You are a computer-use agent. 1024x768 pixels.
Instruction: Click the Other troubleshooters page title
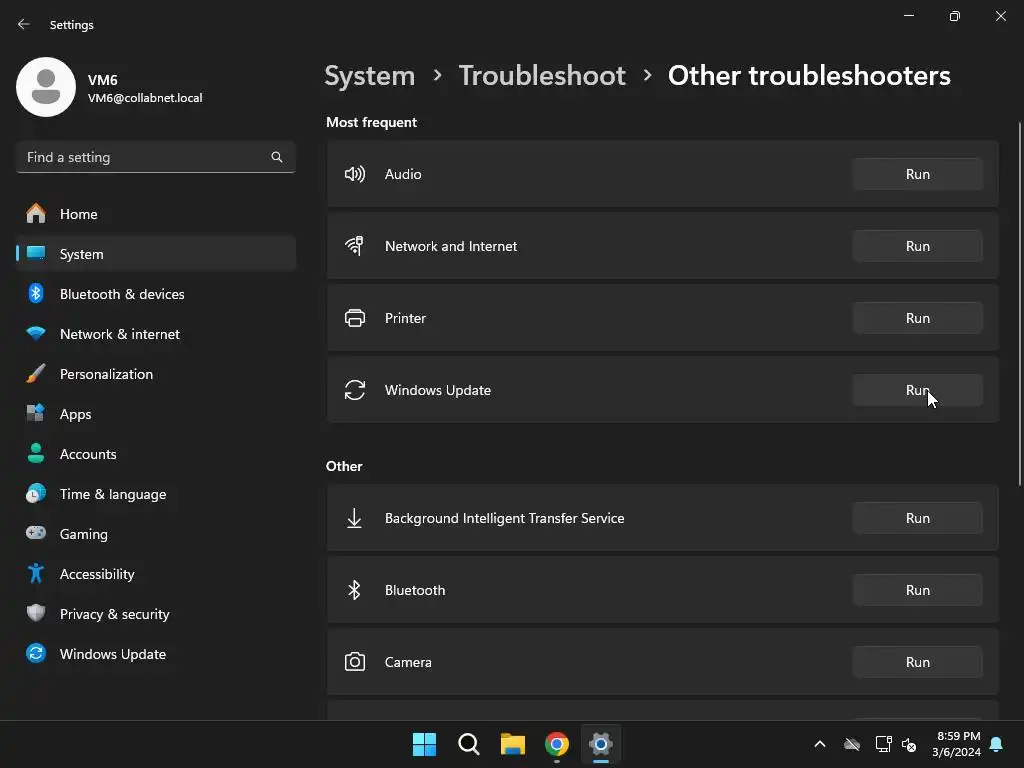(809, 76)
